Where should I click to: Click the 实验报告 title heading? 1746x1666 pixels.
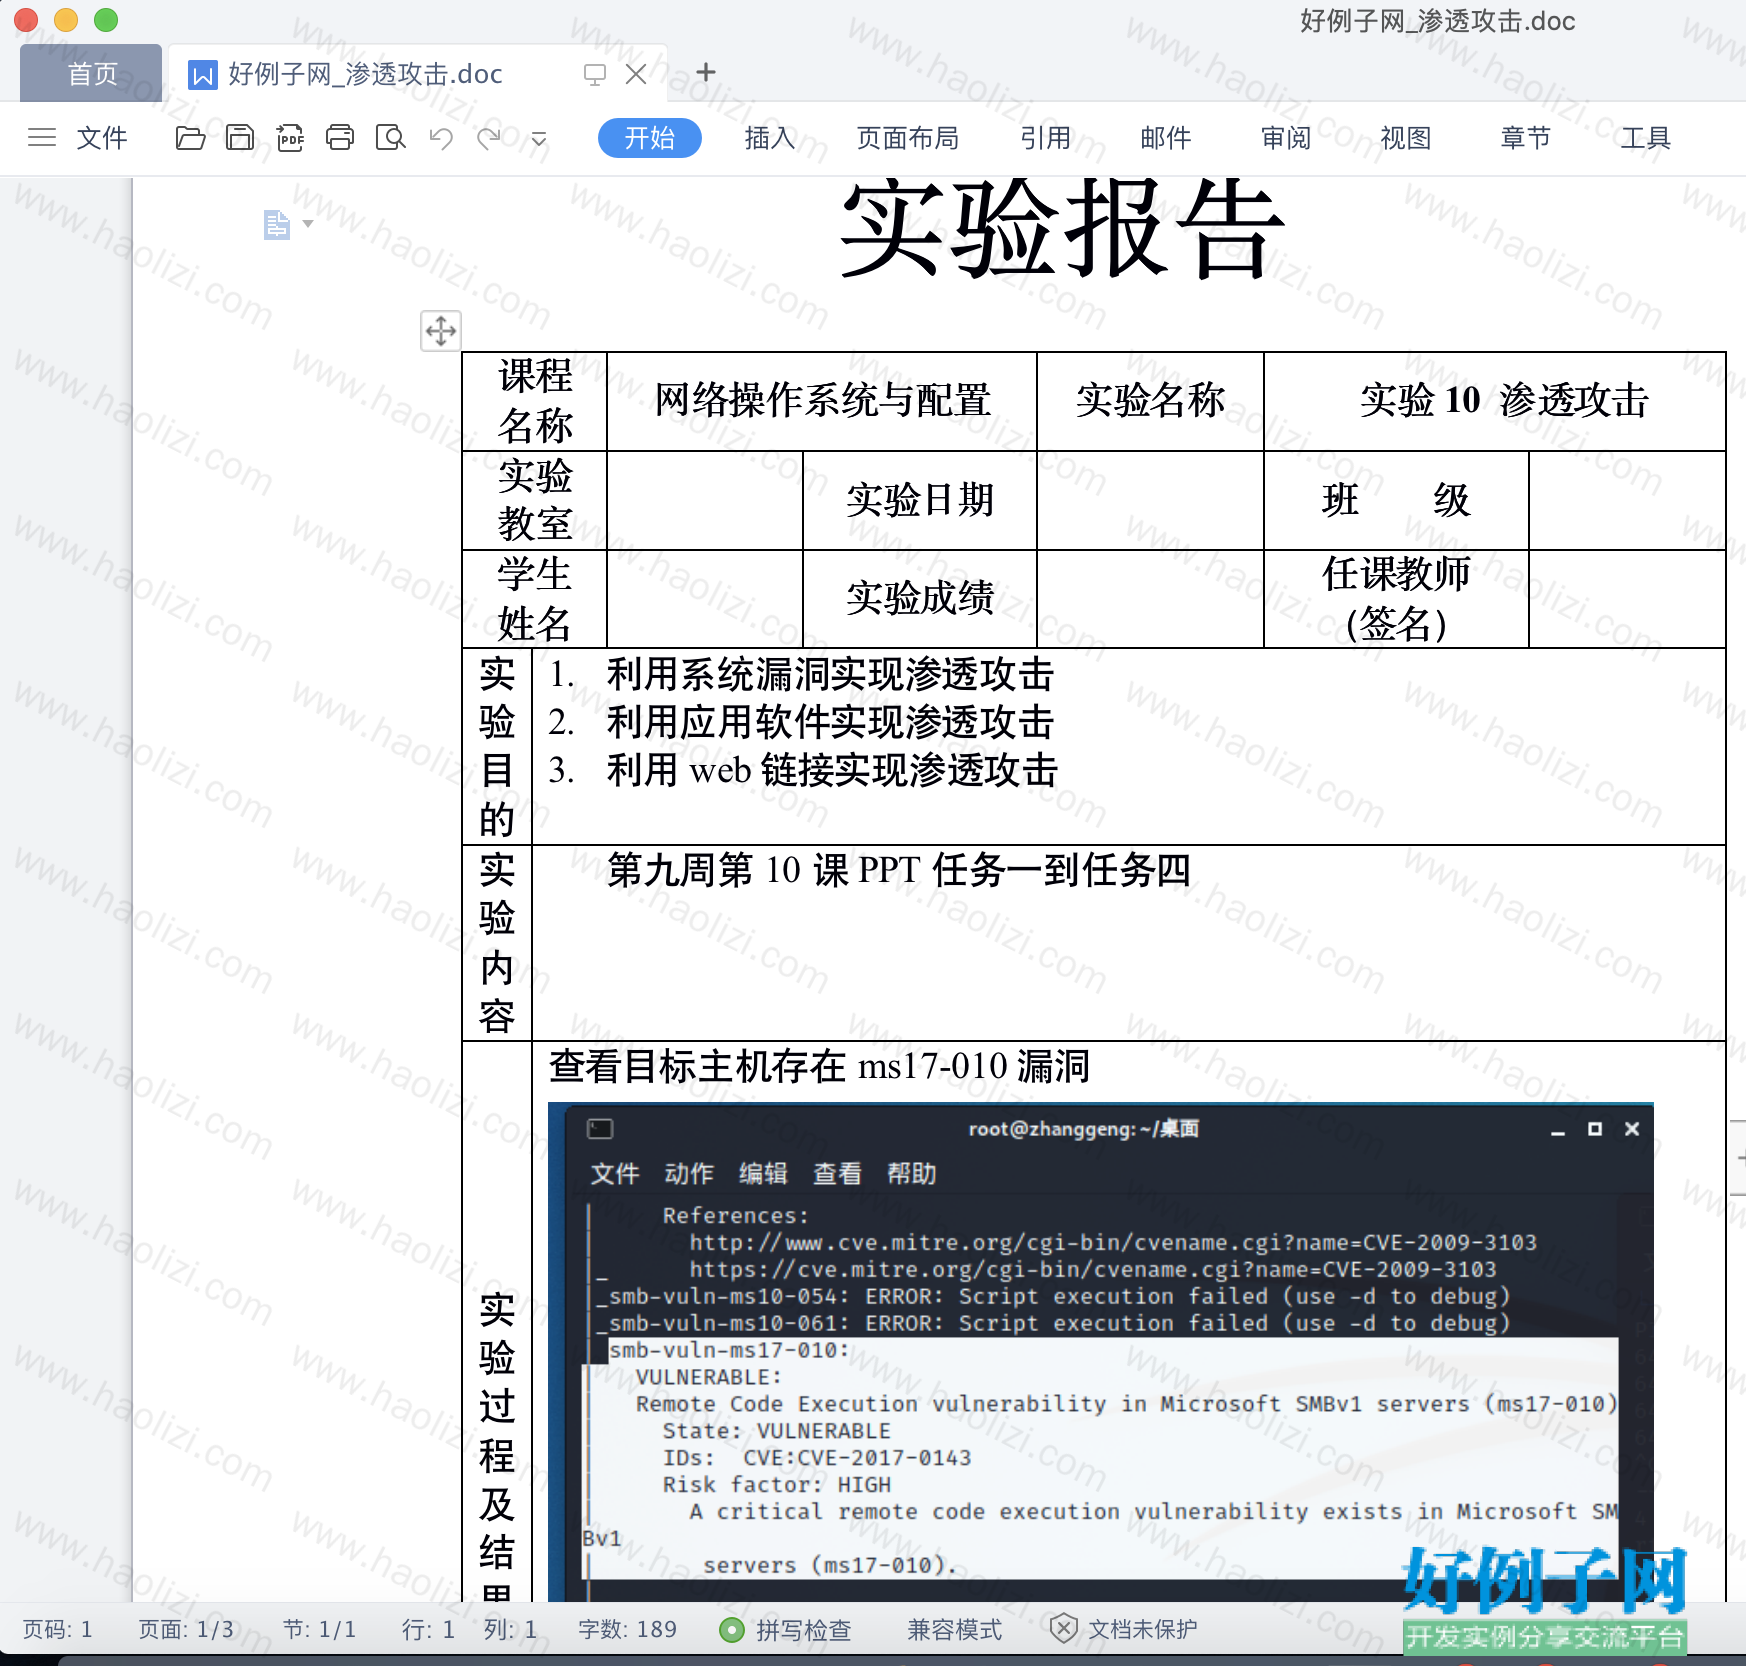click(x=1062, y=228)
